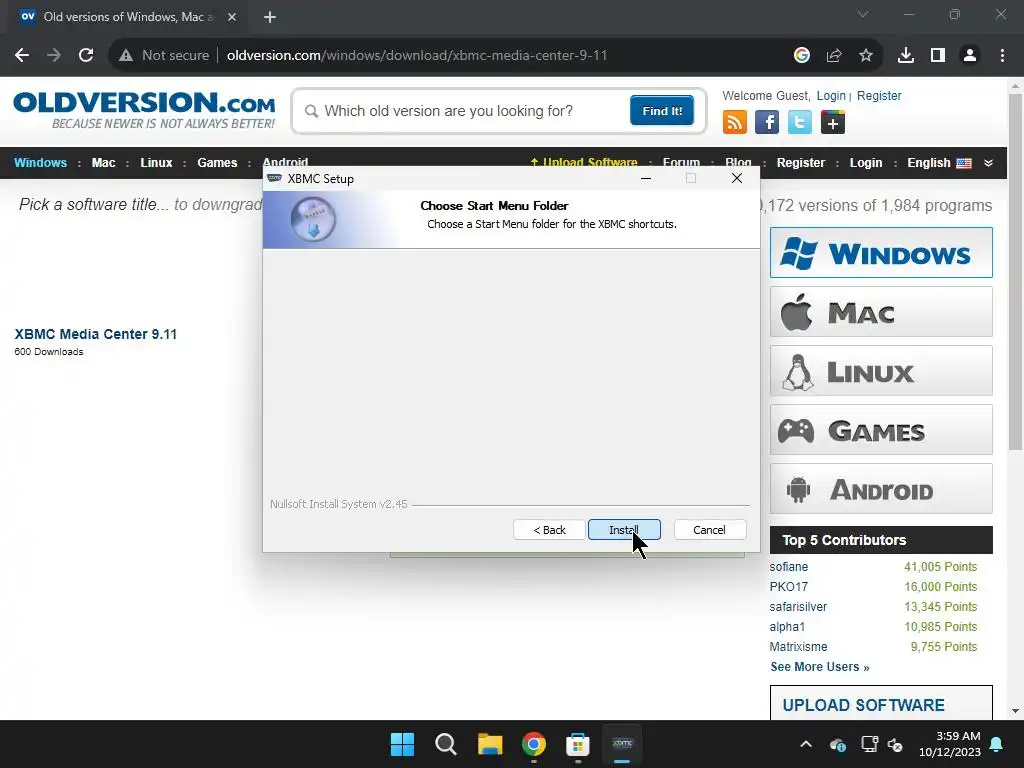The height and width of the screenshot is (768, 1024).
Task: Share this page using the share icon
Action: (x=834, y=56)
